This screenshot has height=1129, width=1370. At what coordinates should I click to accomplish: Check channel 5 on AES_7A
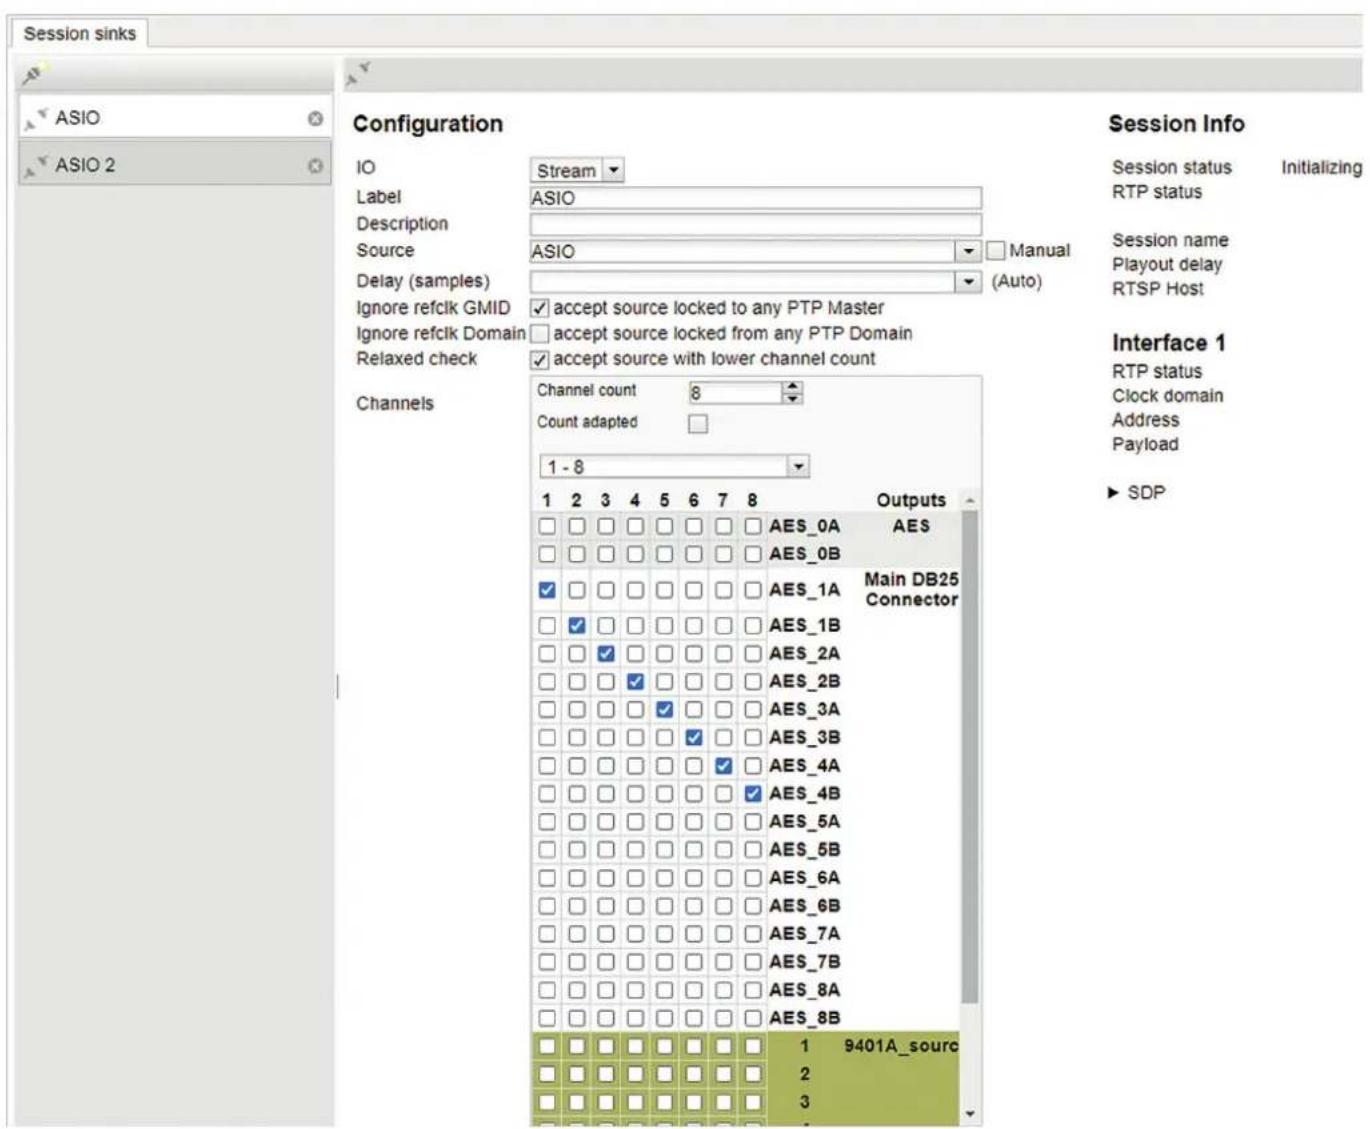point(665,934)
